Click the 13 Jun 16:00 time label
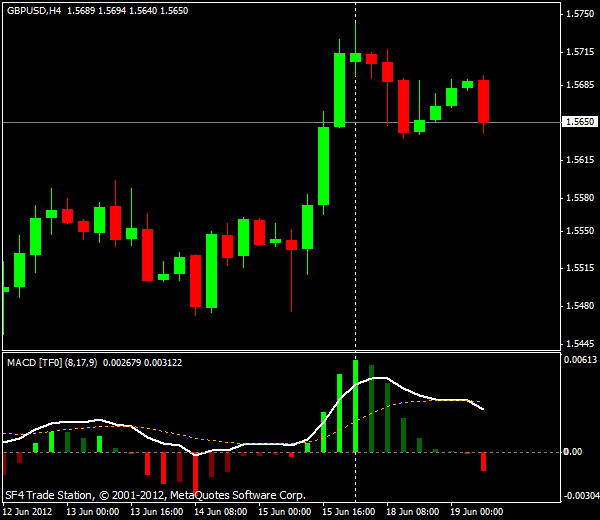The width and height of the screenshot is (600, 520). (x=157, y=512)
